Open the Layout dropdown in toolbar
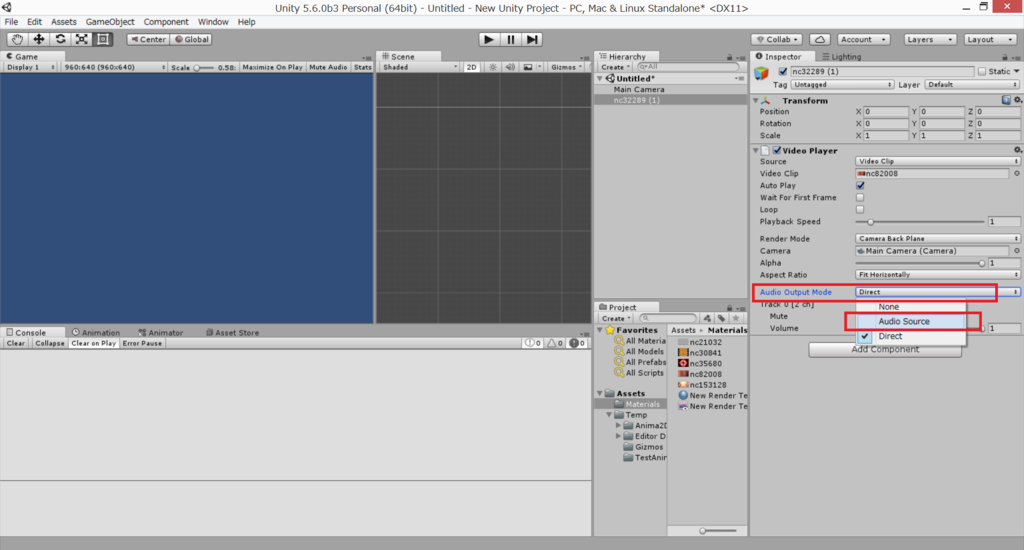Image resolution: width=1024 pixels, height=550 pixels. click(990, 39)
